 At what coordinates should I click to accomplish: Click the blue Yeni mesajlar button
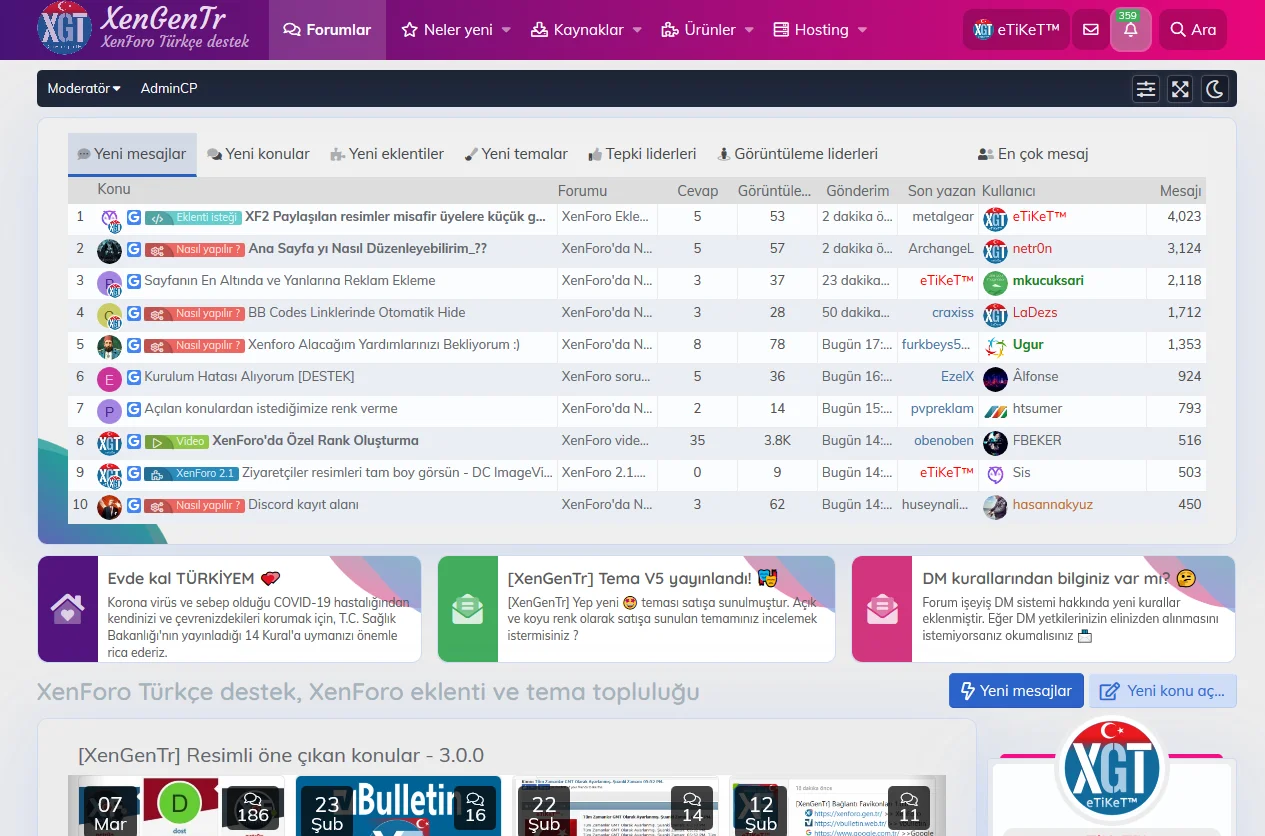click(x=1015, y=691)
